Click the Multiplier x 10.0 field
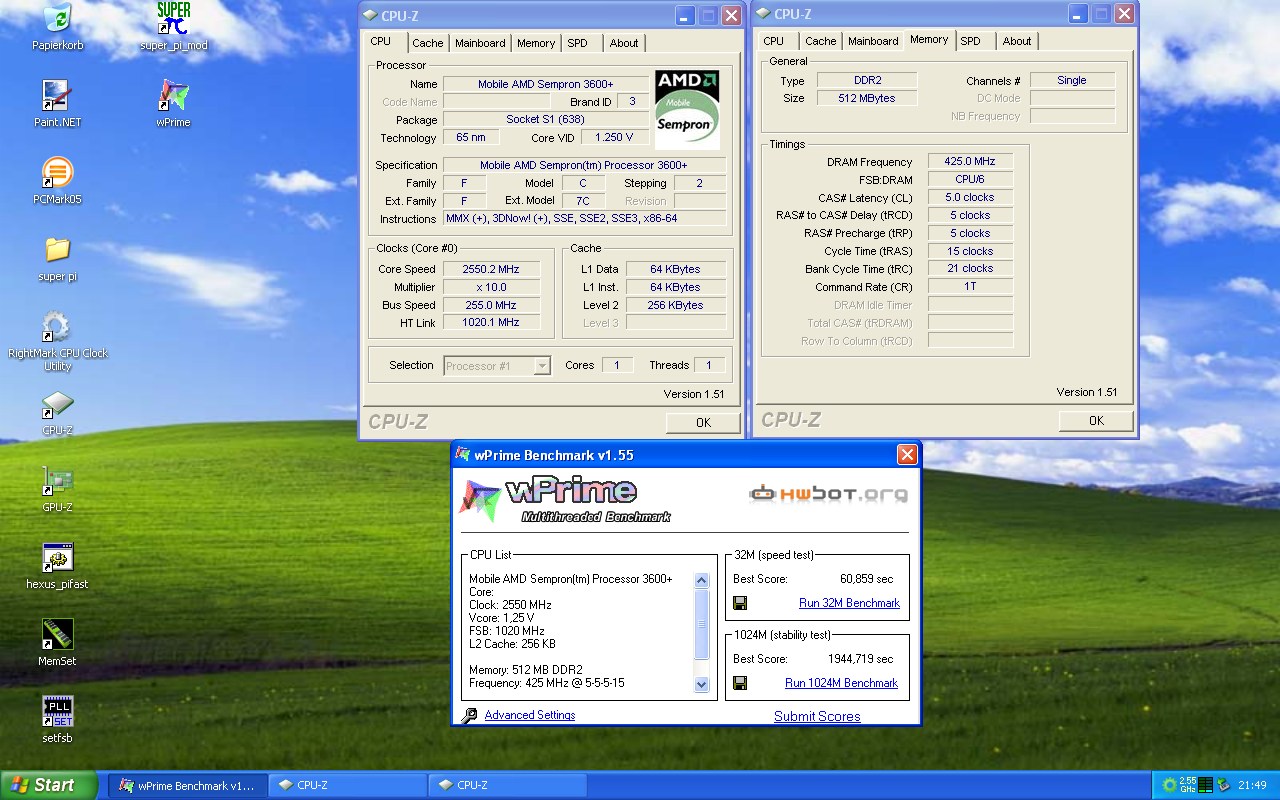This screenshot has width=1280, height=800. click(491, 287)
